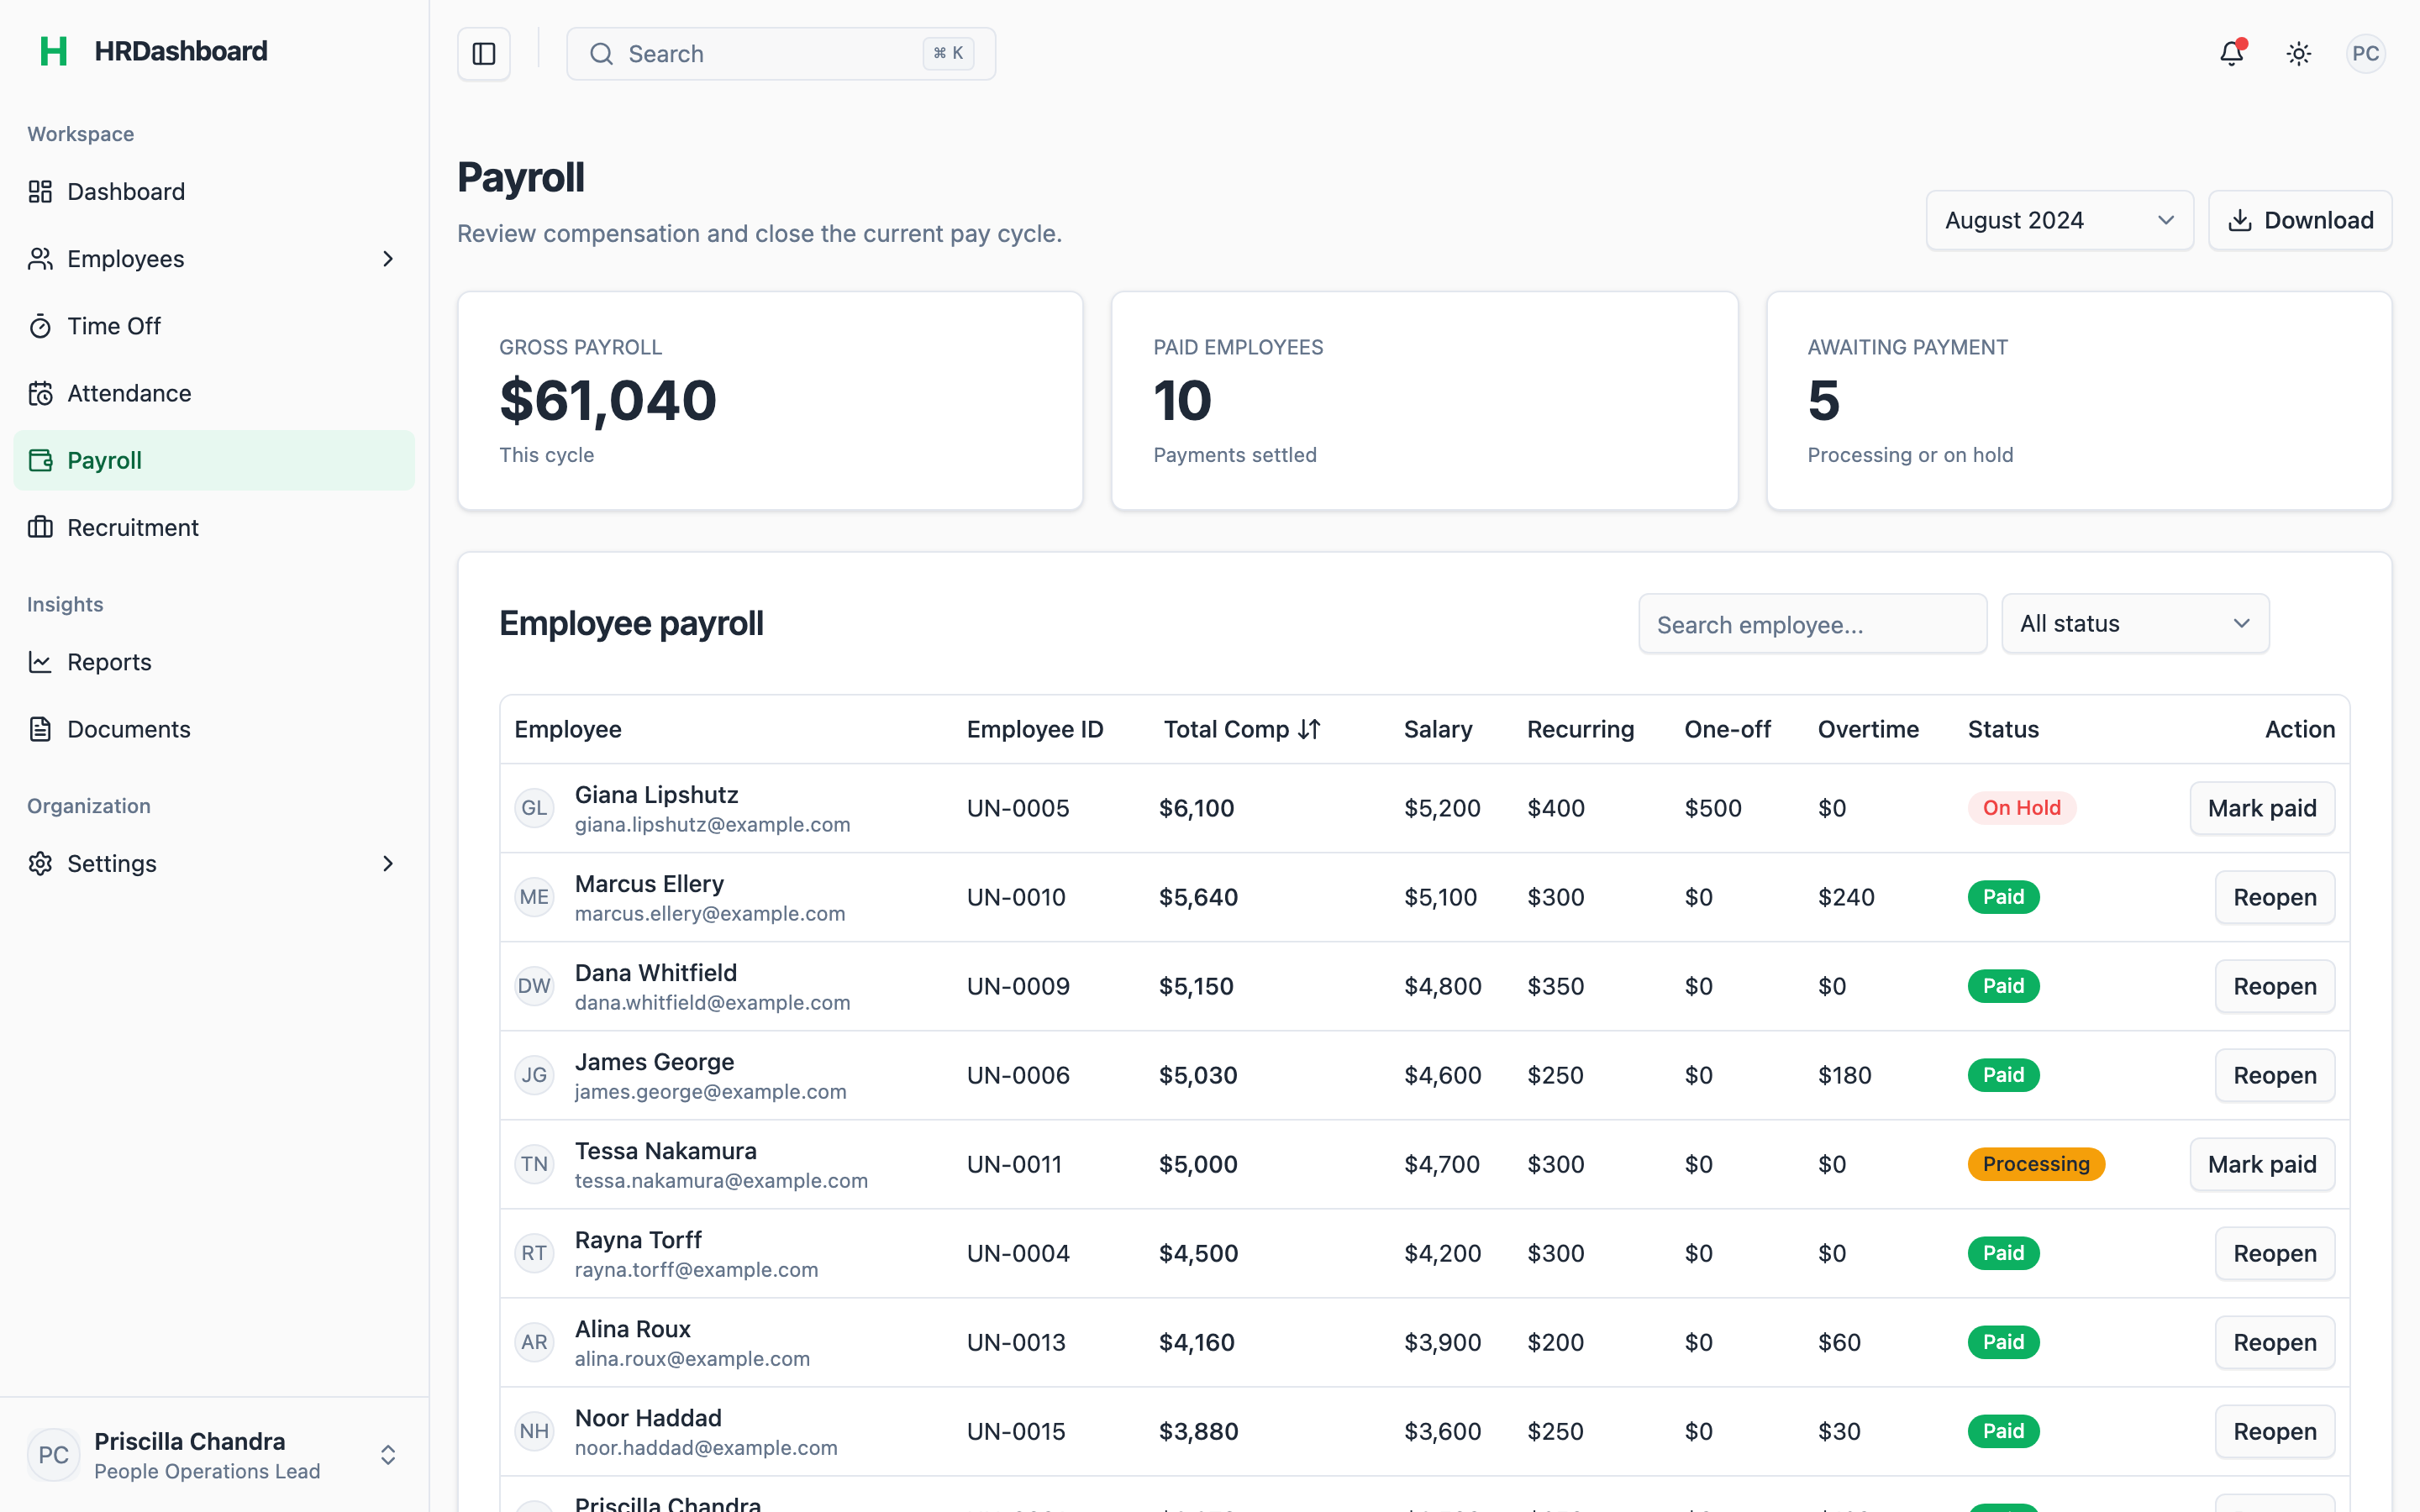Viewport: 2420px width, 1512px height.
Task: Click the Recruitment briefcase icon
Action: point(40,527)
